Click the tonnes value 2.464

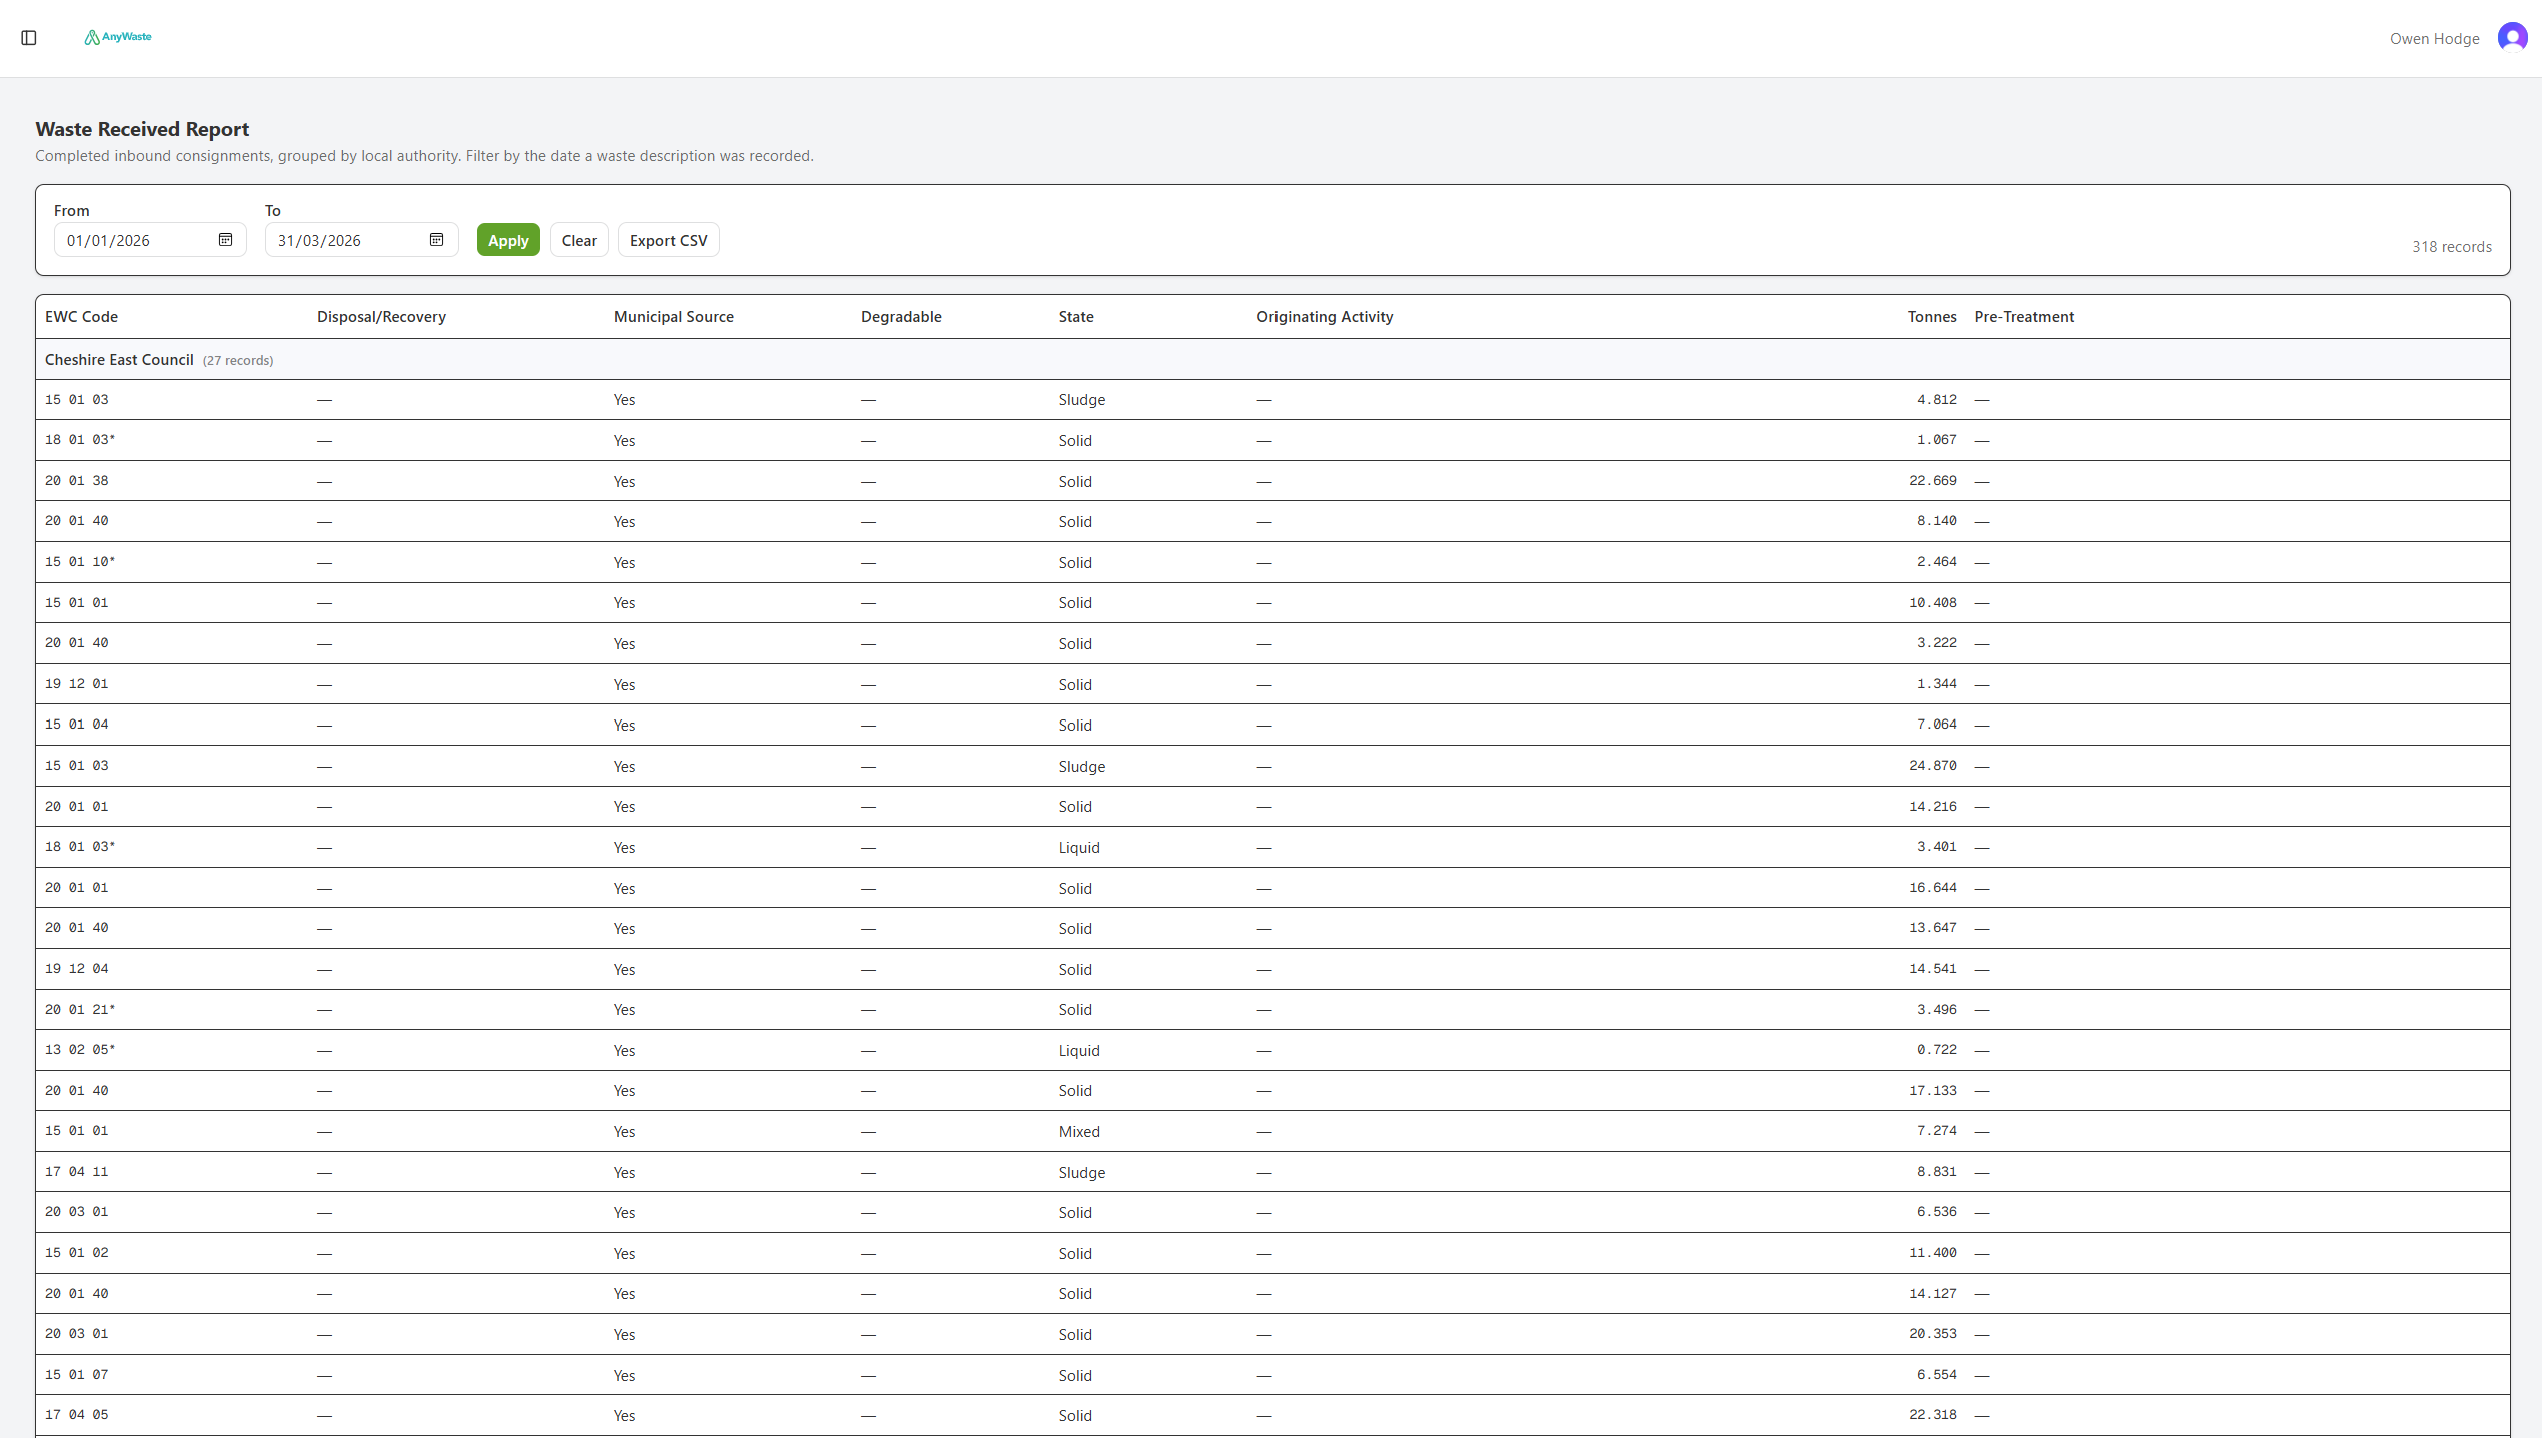pos(1936,562)
